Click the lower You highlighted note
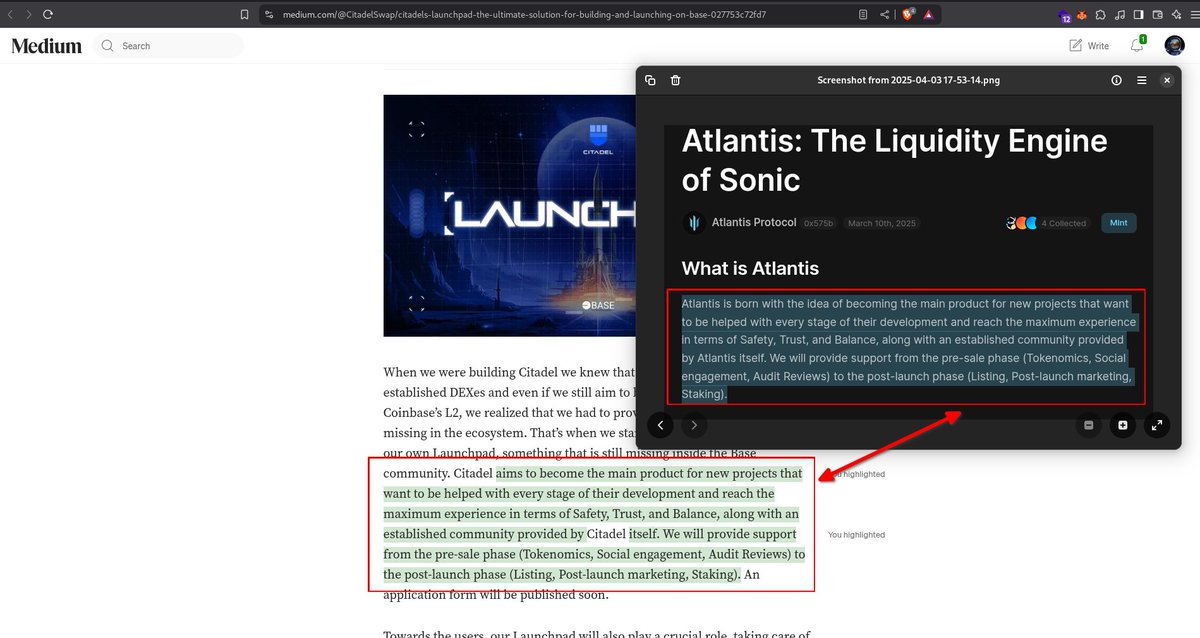1200x638 pixels. [856, 535]
